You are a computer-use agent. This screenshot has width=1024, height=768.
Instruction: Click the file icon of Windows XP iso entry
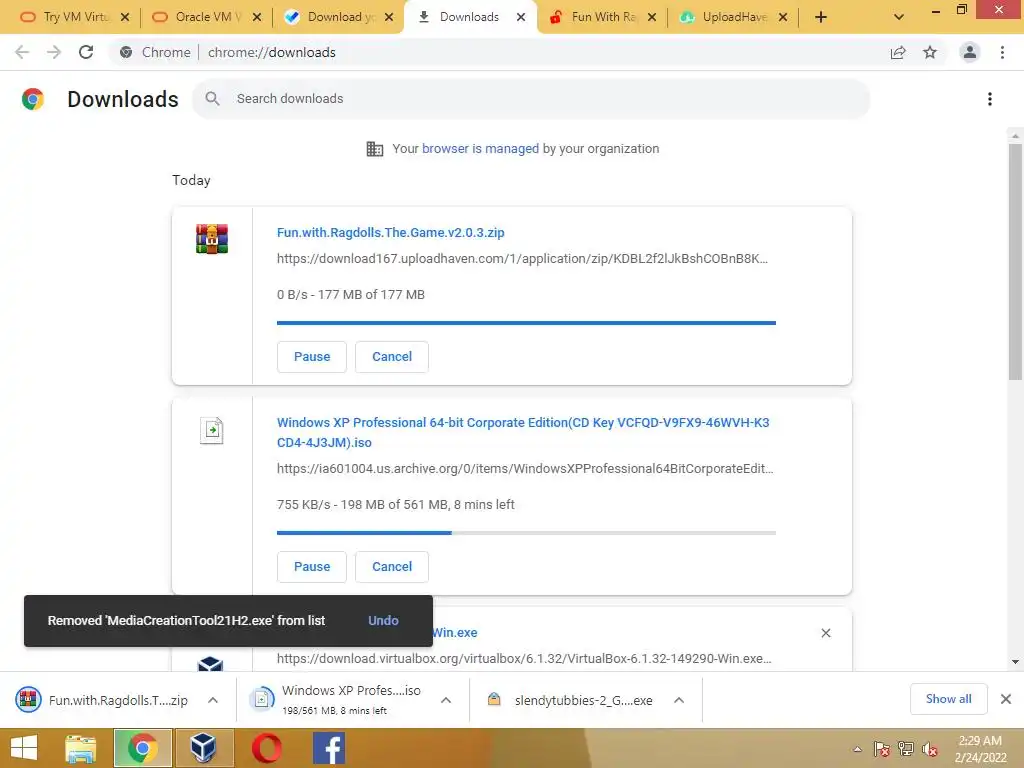(212, 430)
